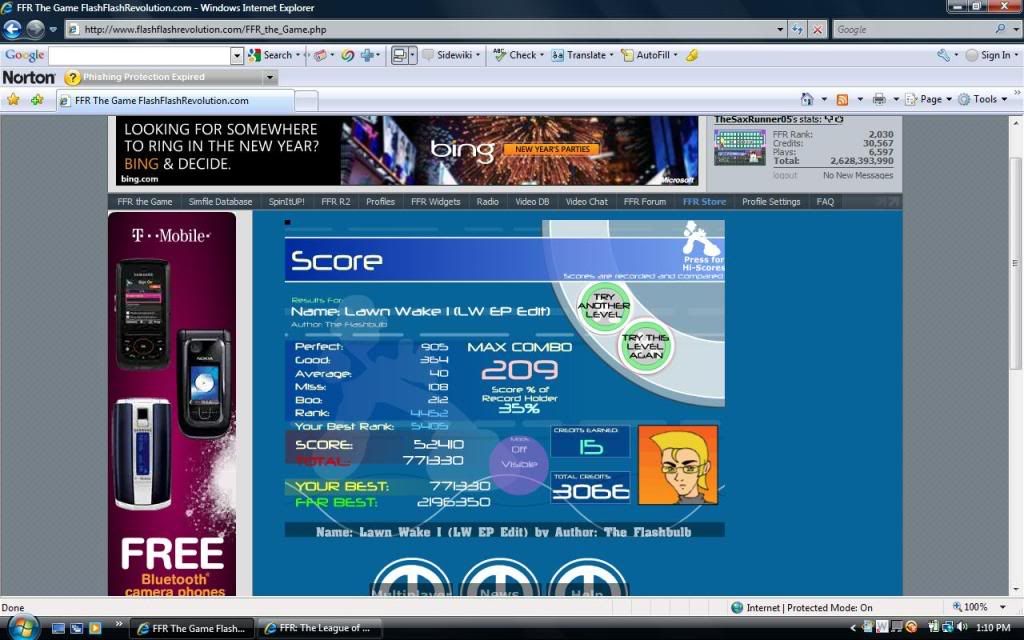The image size is (1024, 640).
Task: Click the Google toolbar search field
Action: [139, 55]
